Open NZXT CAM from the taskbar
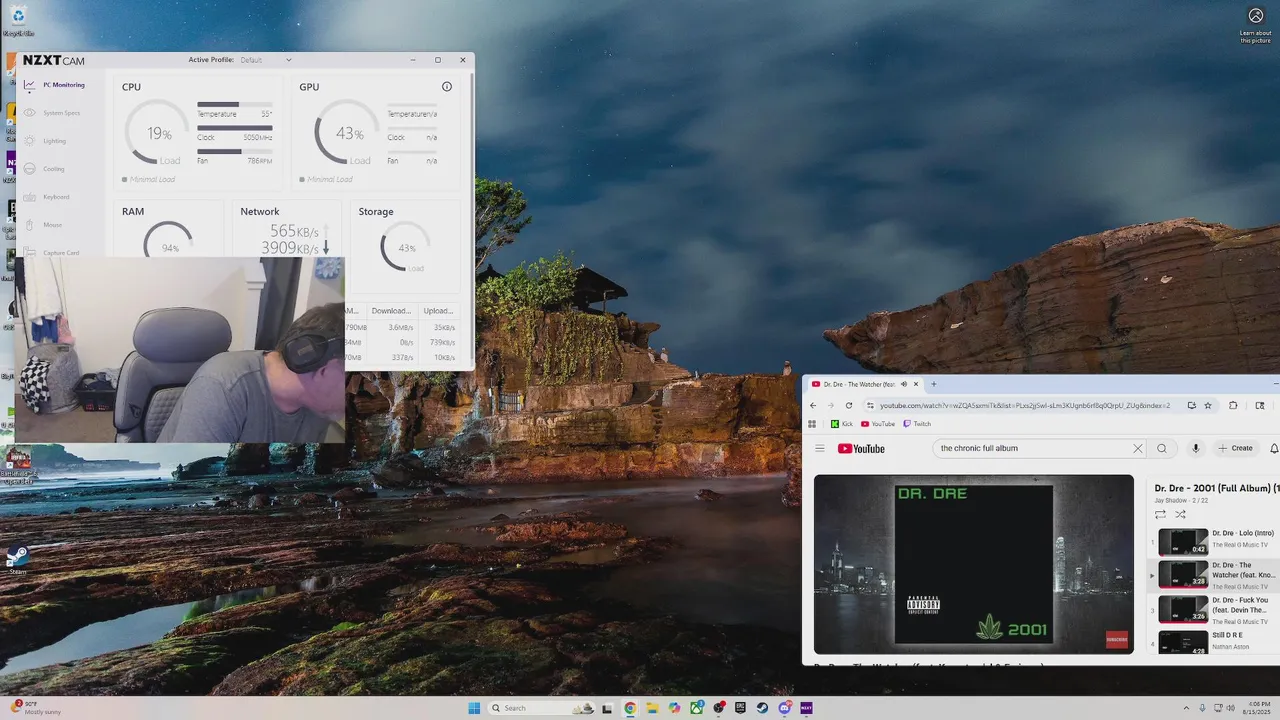This screenshot has height=720, width=1280. point(806,708)
